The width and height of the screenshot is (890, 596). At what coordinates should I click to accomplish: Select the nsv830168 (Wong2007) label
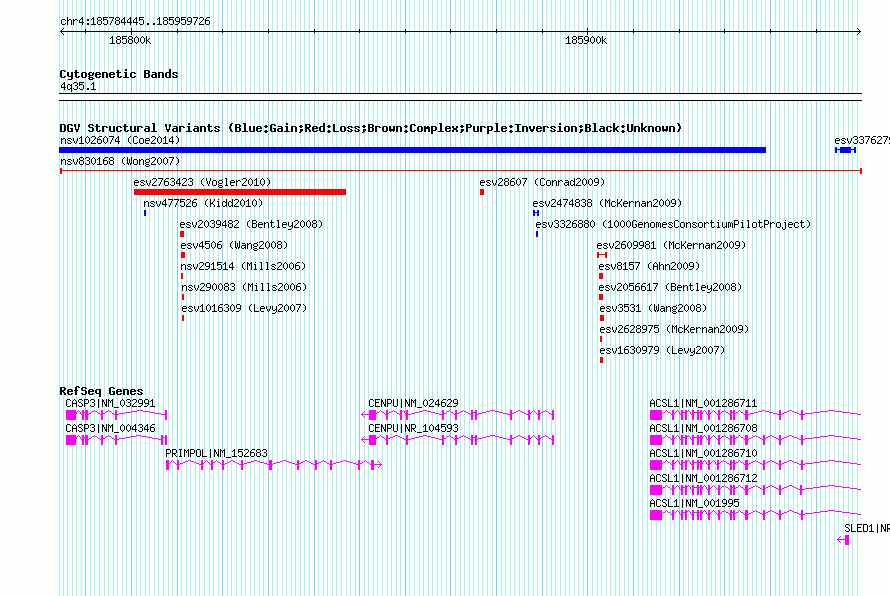(x=120, y=161)
